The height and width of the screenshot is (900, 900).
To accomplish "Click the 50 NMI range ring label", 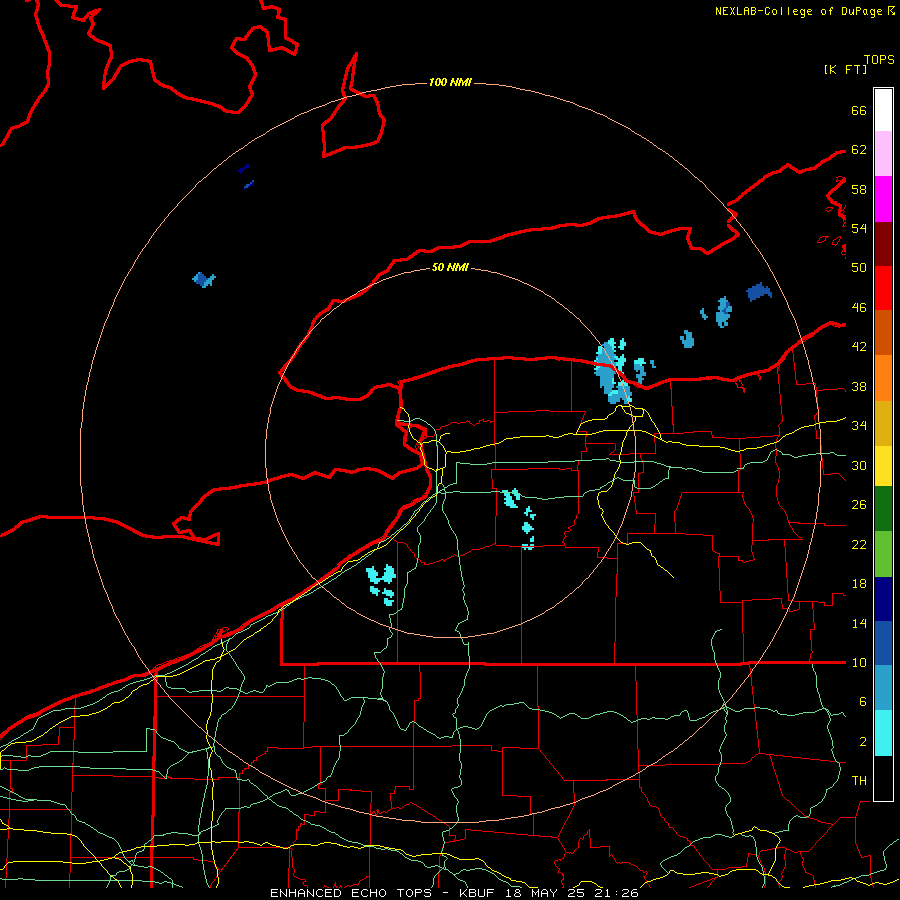I will click(x=450, y=267).
